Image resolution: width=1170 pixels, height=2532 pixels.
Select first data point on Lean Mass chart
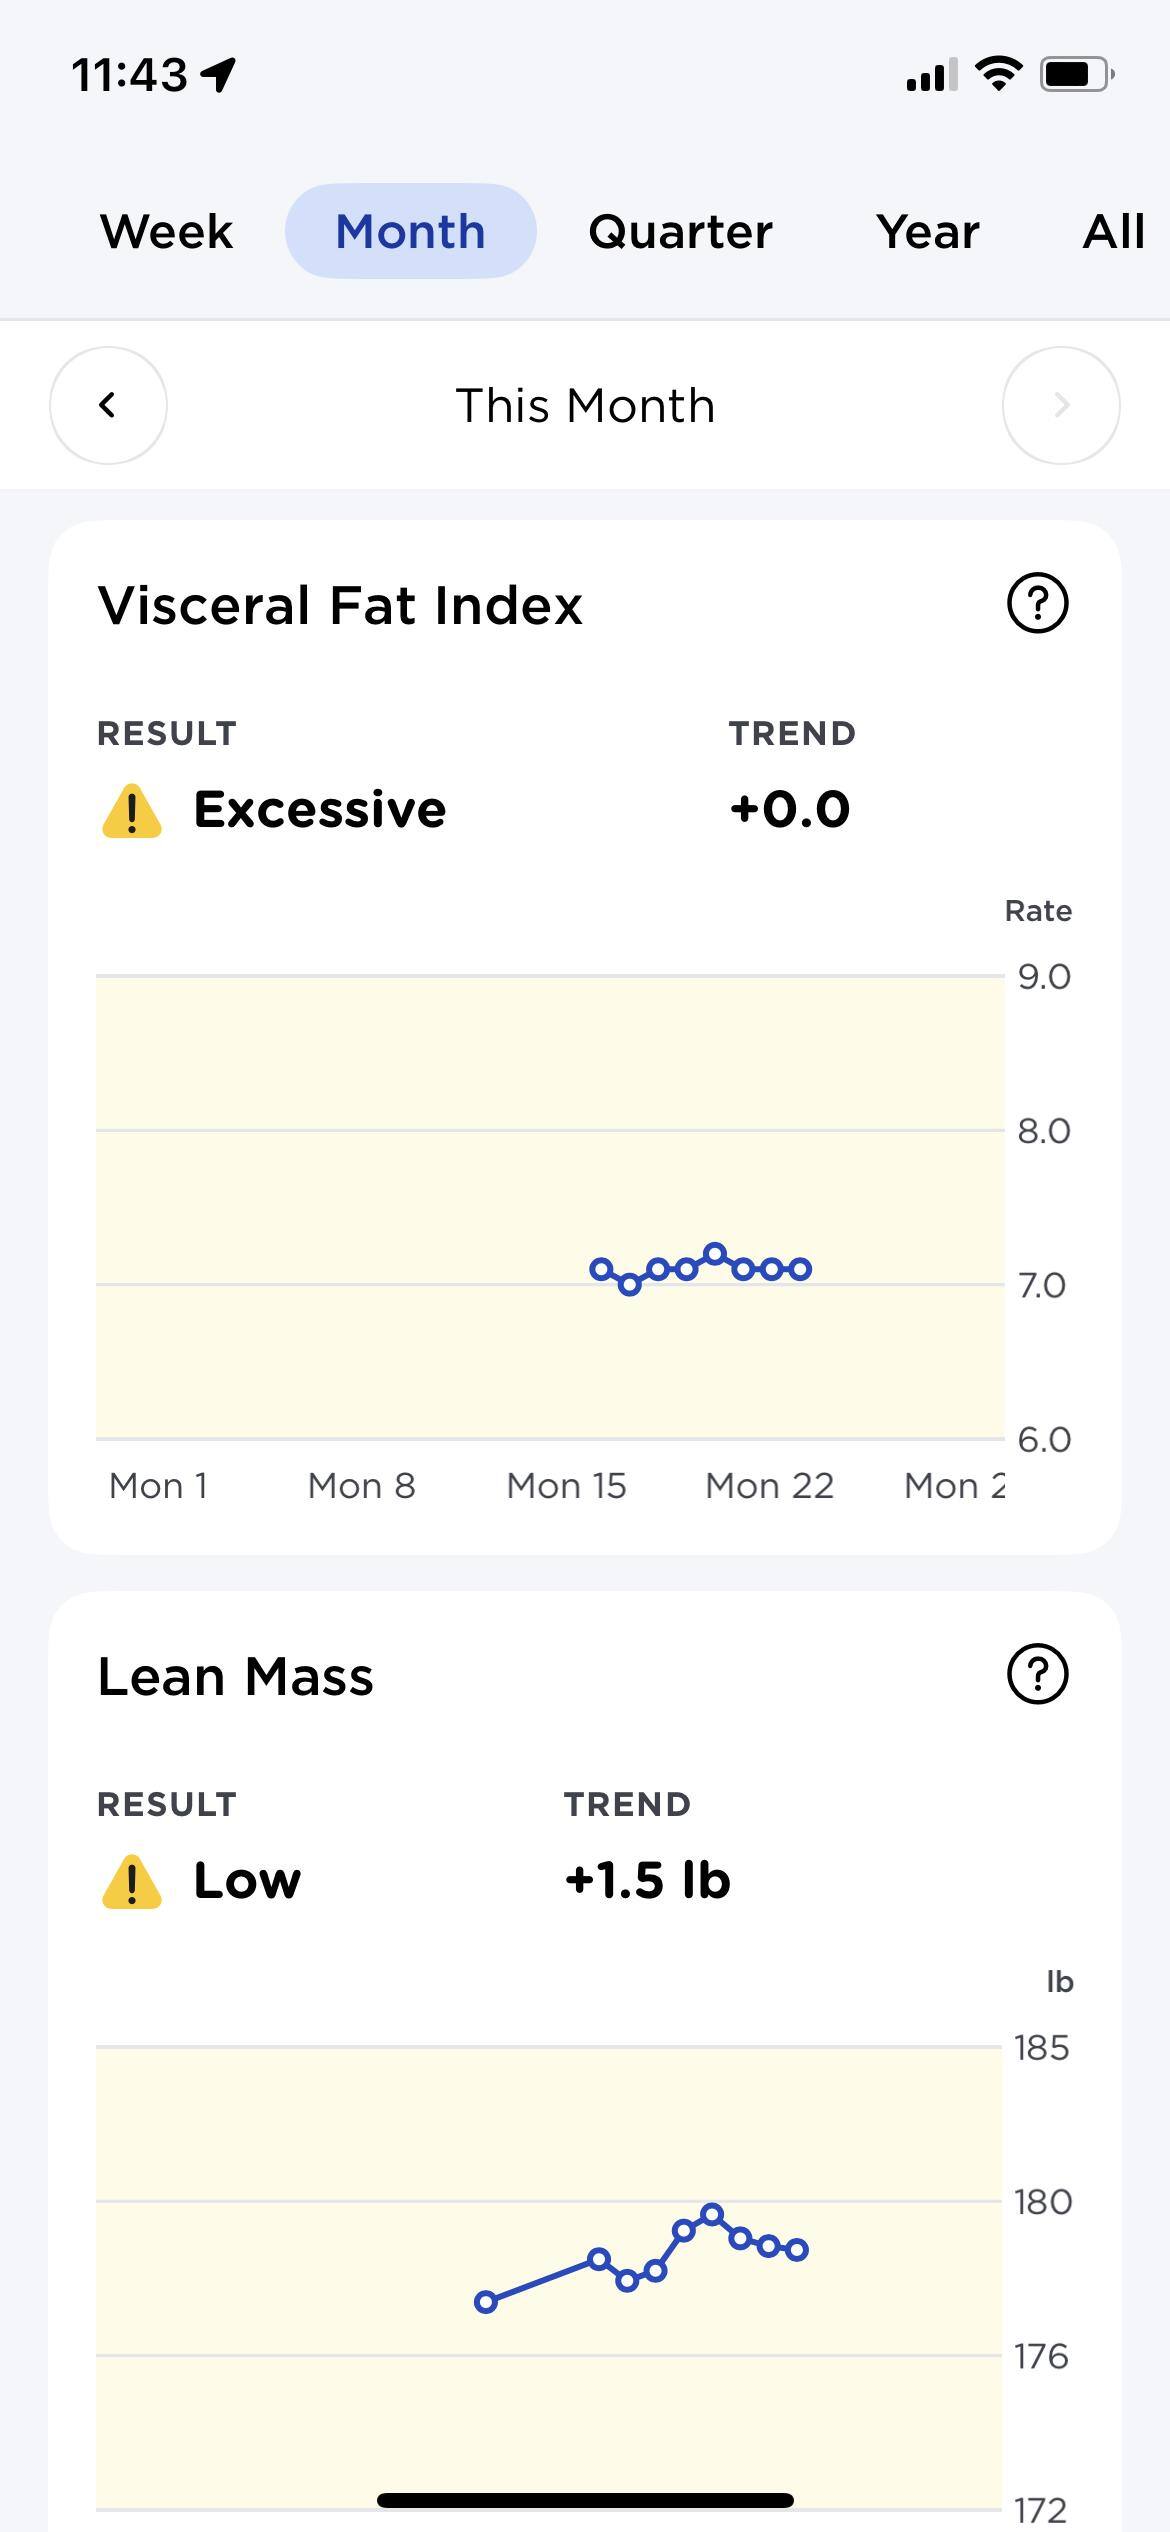pyautogui.click(x=486, y=2302)
